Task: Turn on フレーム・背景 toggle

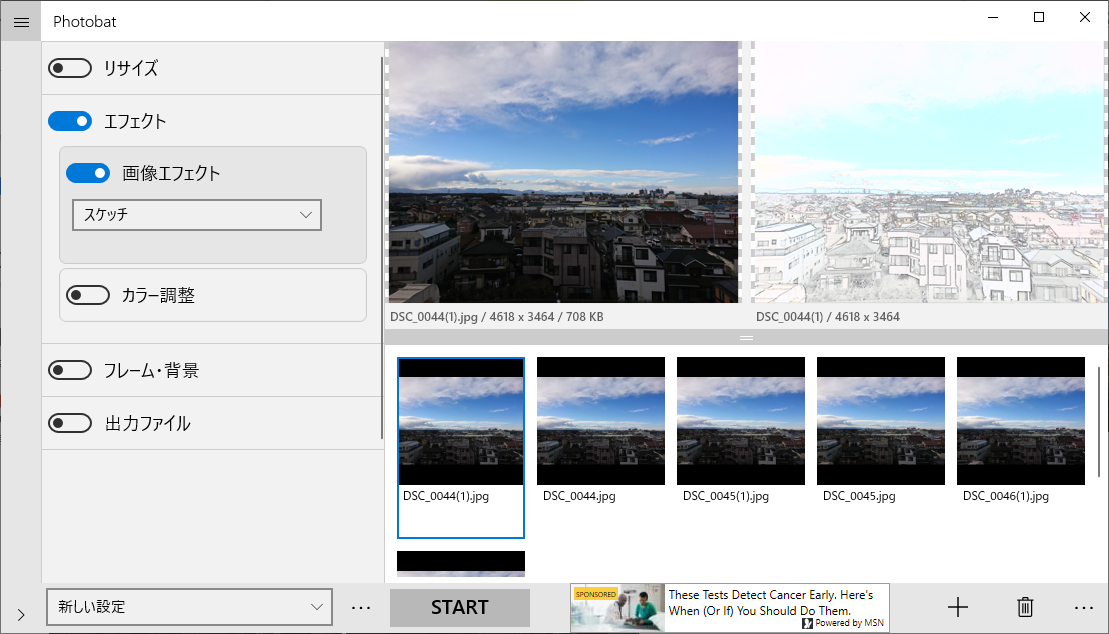Action: tap(69, 370)
